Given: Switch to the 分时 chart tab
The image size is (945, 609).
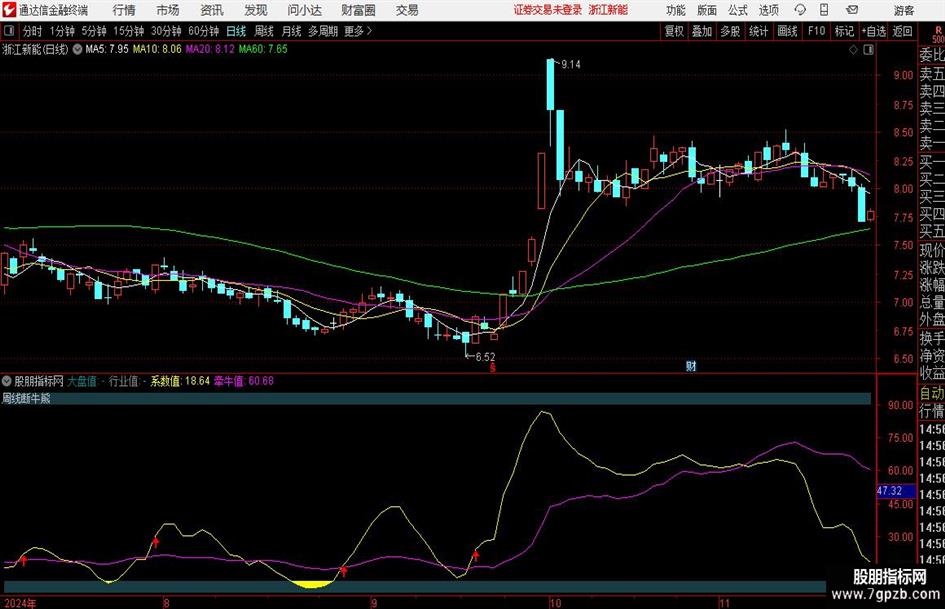Looking at the screenshot, I should [32, 31].
